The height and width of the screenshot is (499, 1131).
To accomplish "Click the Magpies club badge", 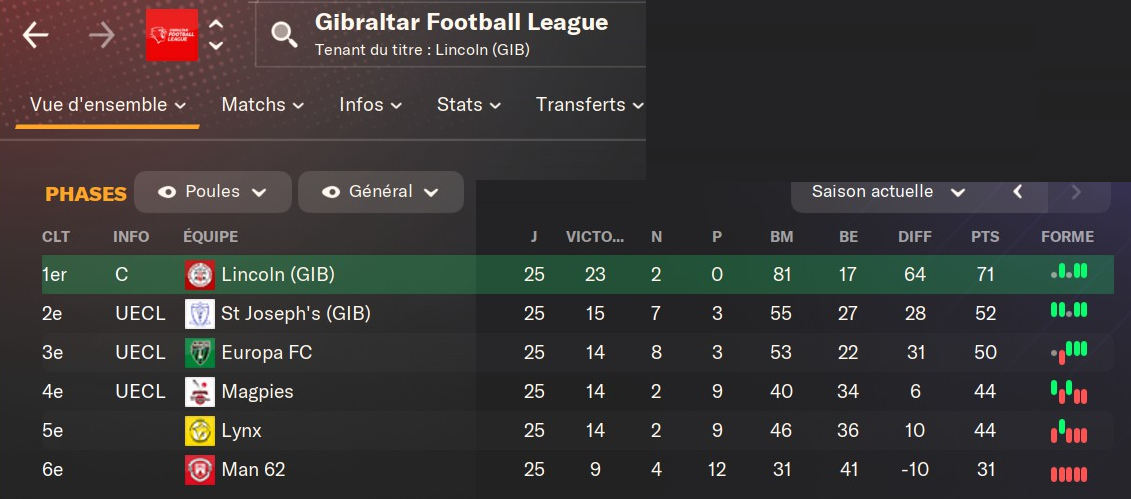I will coord(200,392).
